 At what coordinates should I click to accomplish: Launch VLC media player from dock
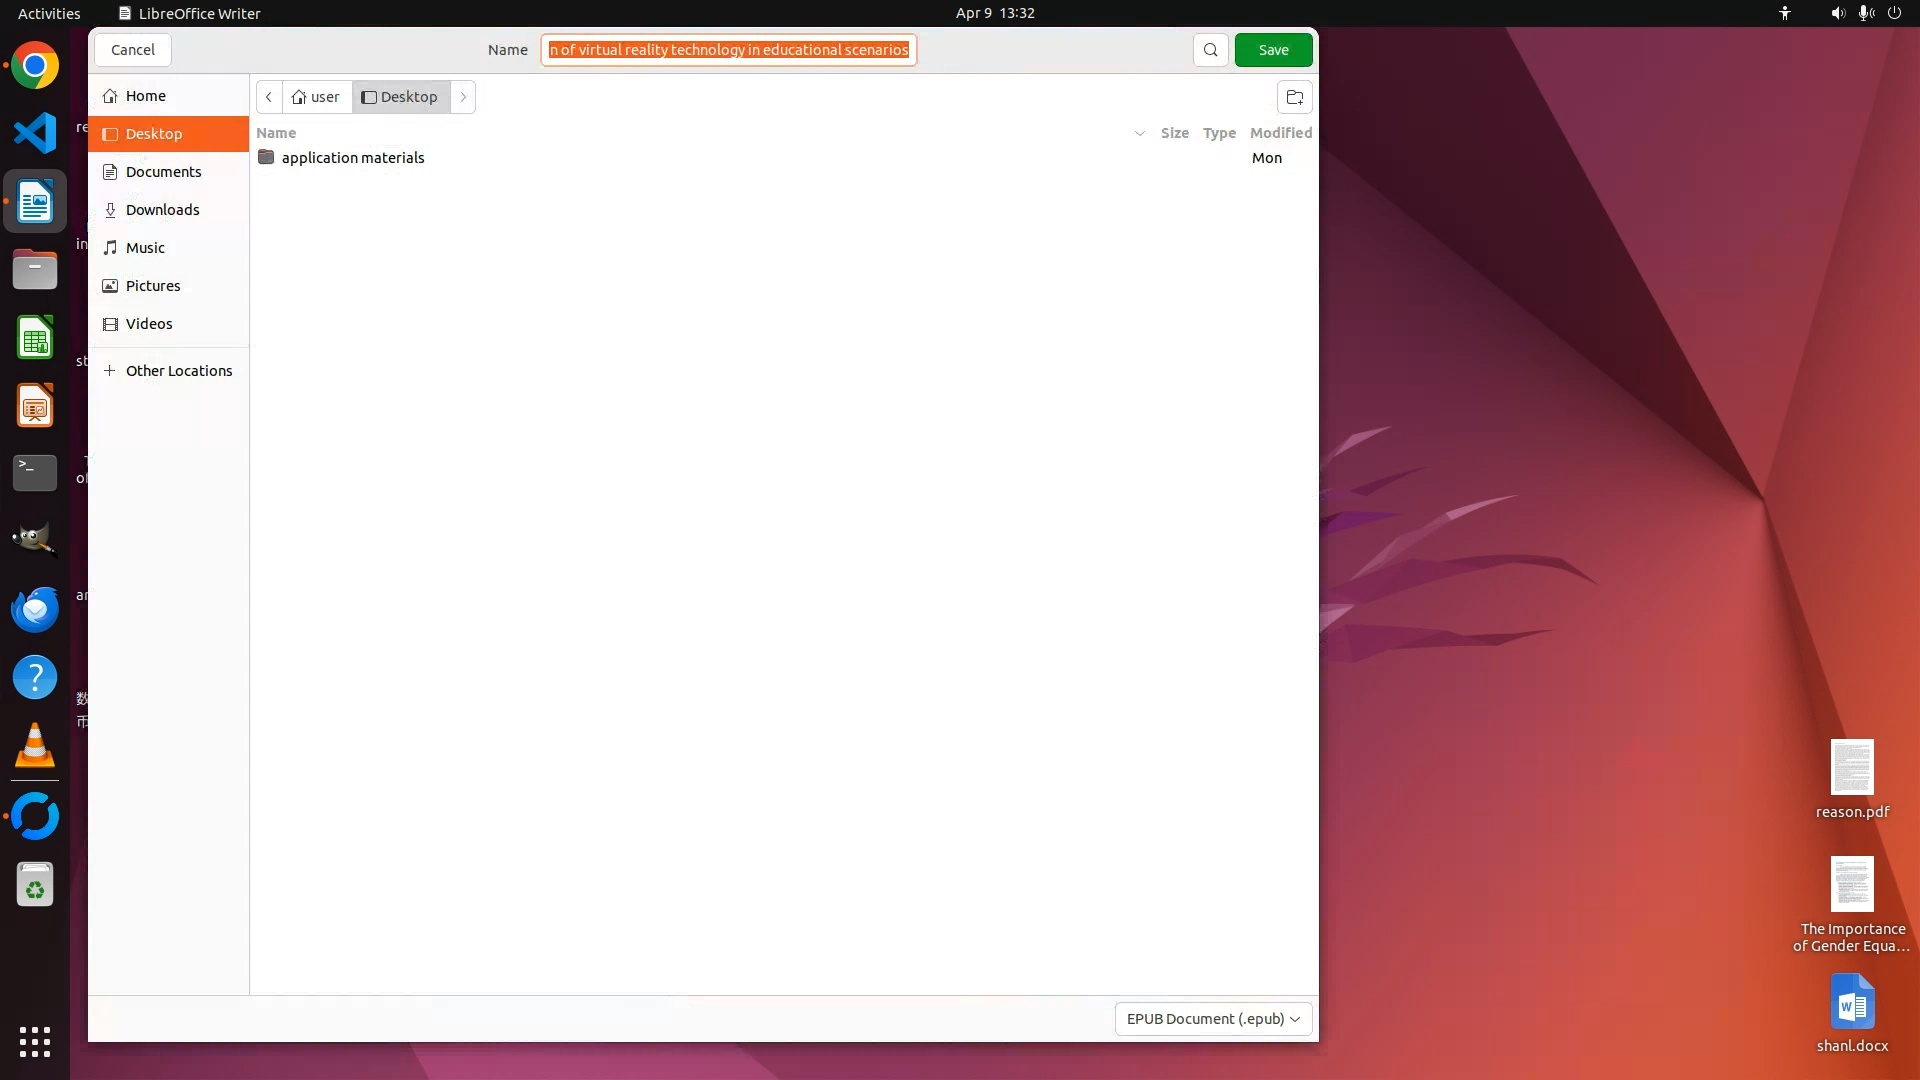[35, 746]
